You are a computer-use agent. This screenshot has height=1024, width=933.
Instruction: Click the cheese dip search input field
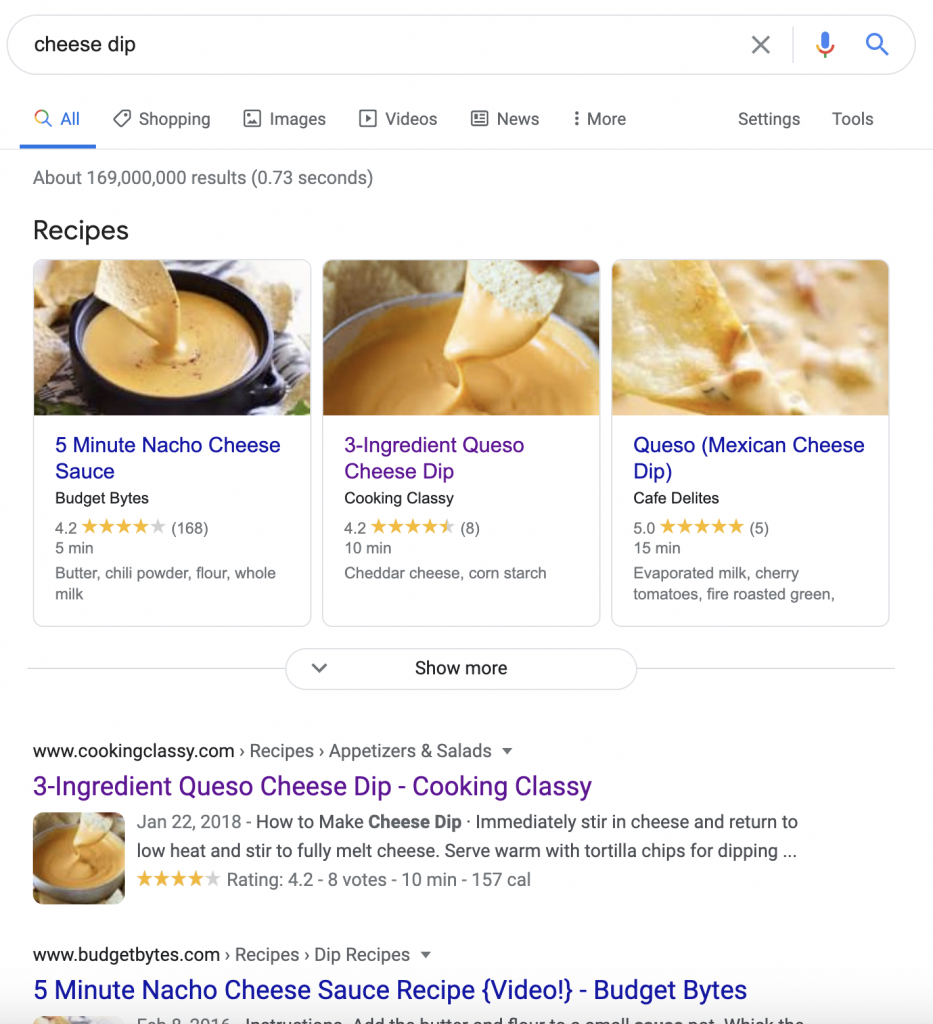click(385, 44)
